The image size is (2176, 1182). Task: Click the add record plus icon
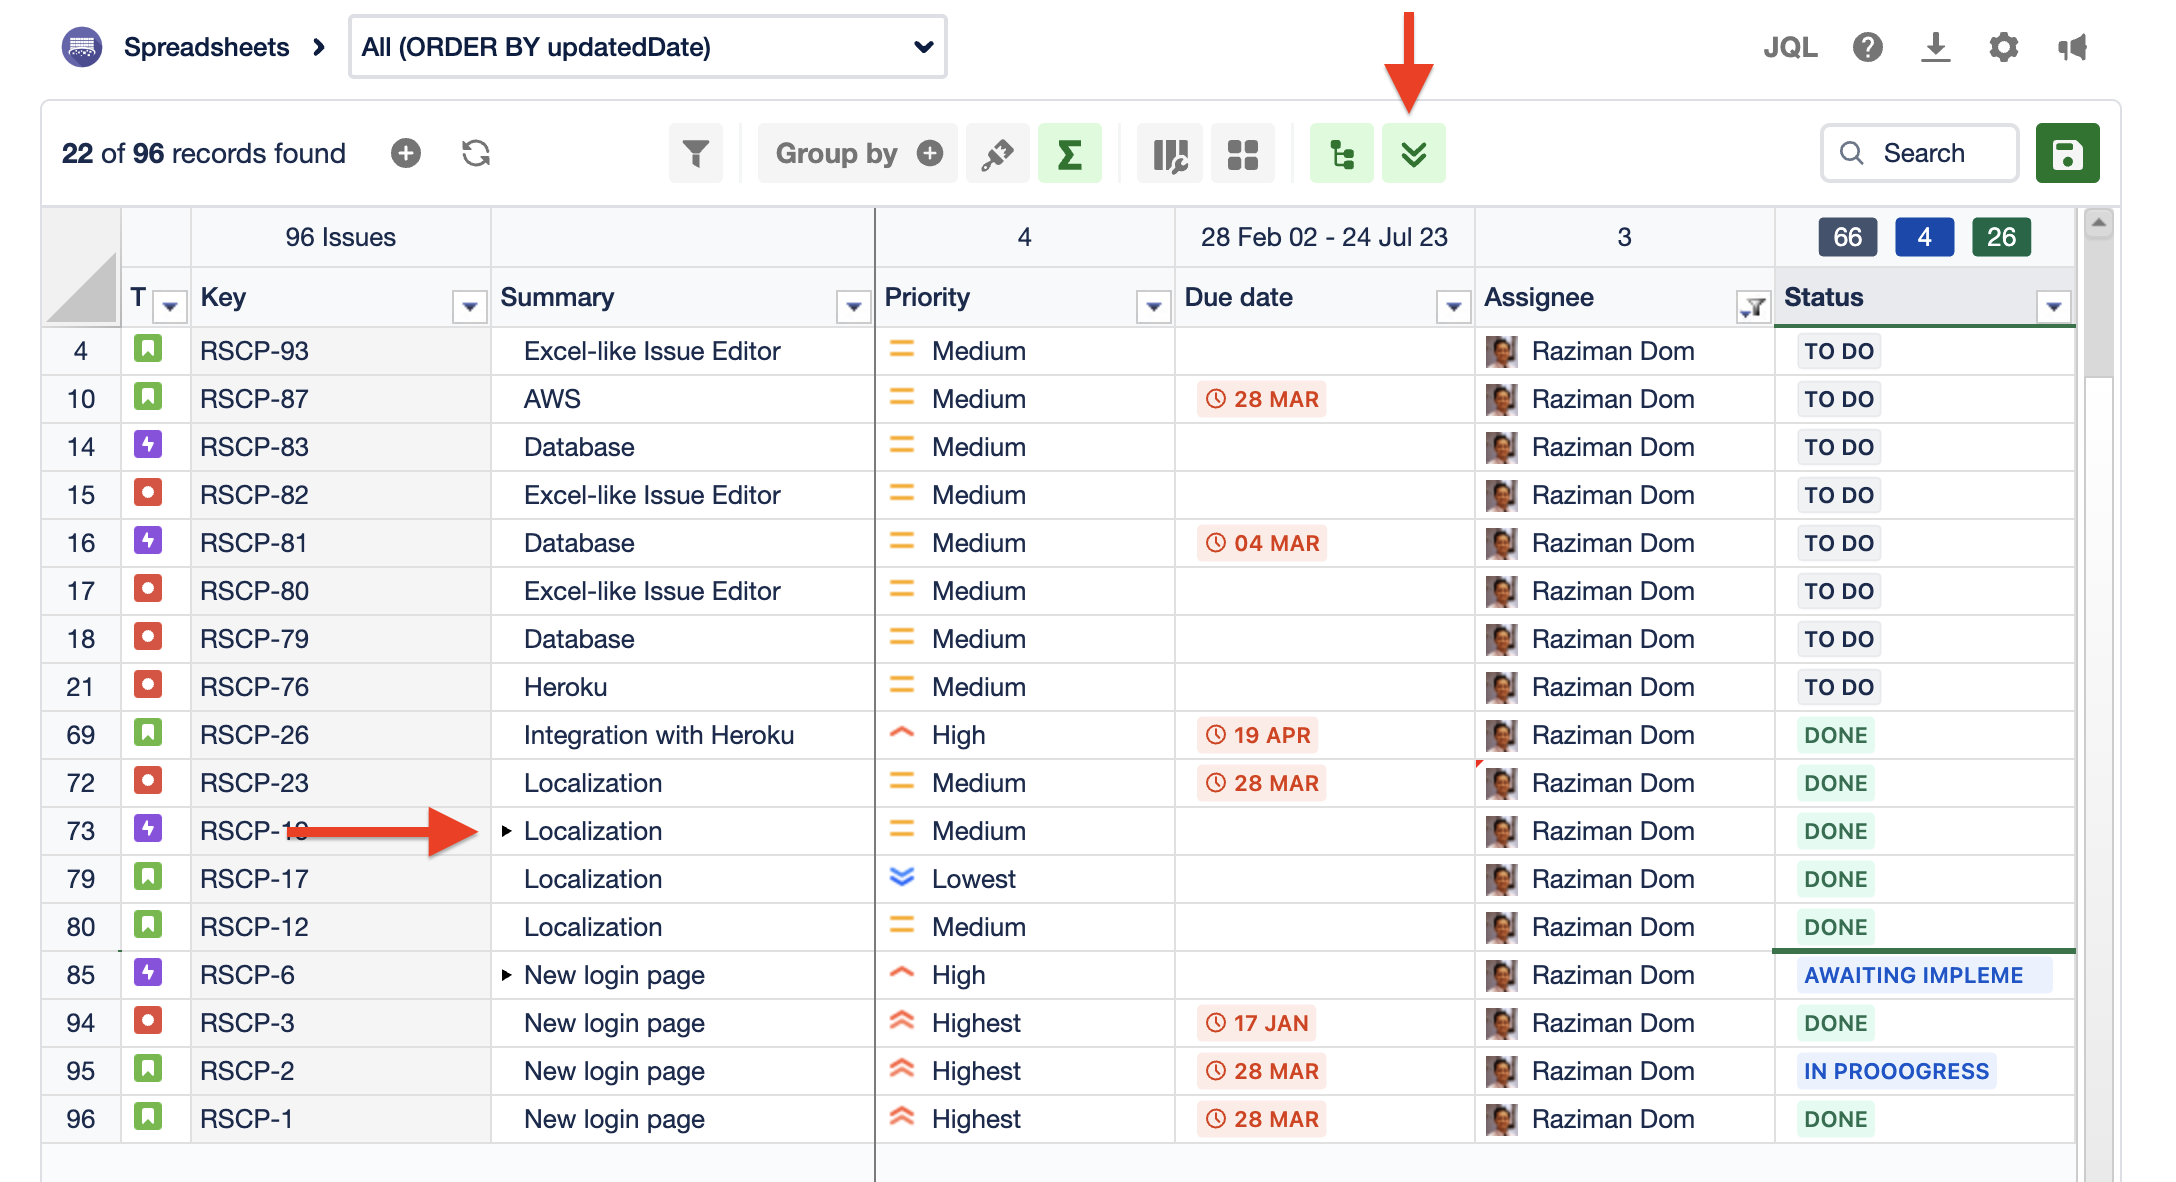coord(405,153)
